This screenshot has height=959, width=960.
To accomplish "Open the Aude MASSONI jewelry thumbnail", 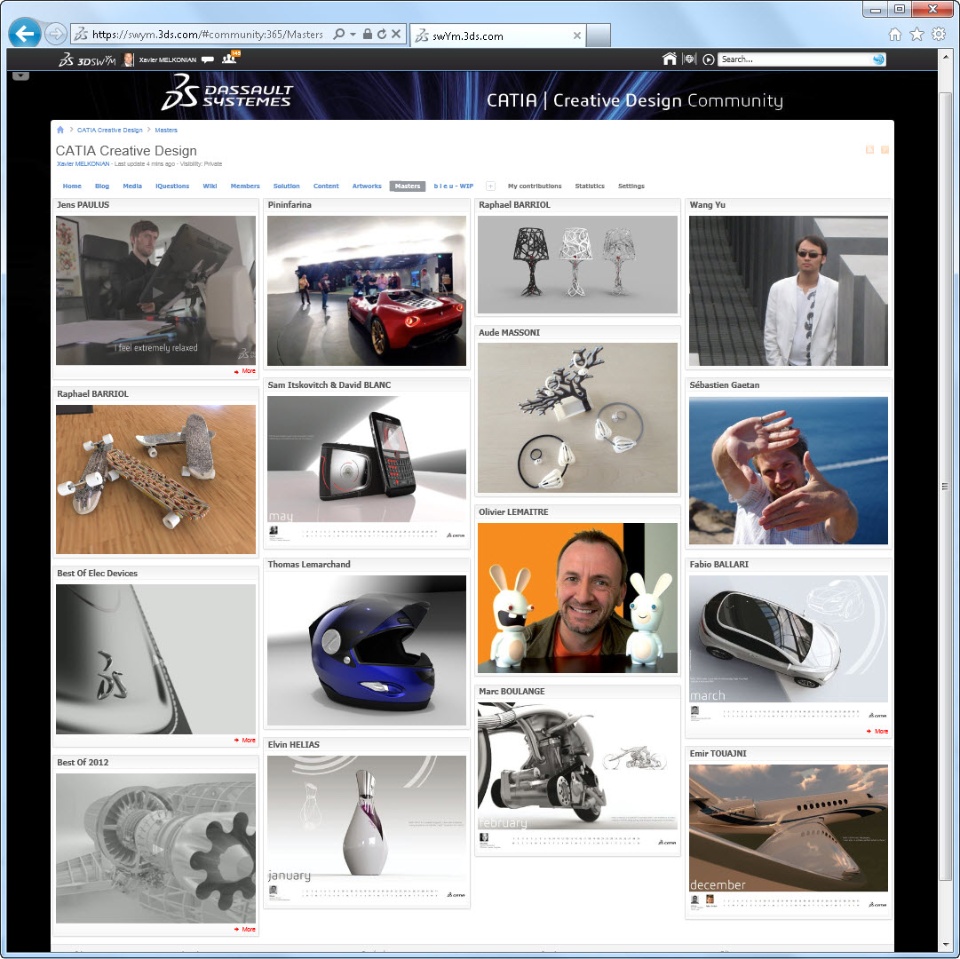I will [x=577, y=418].
